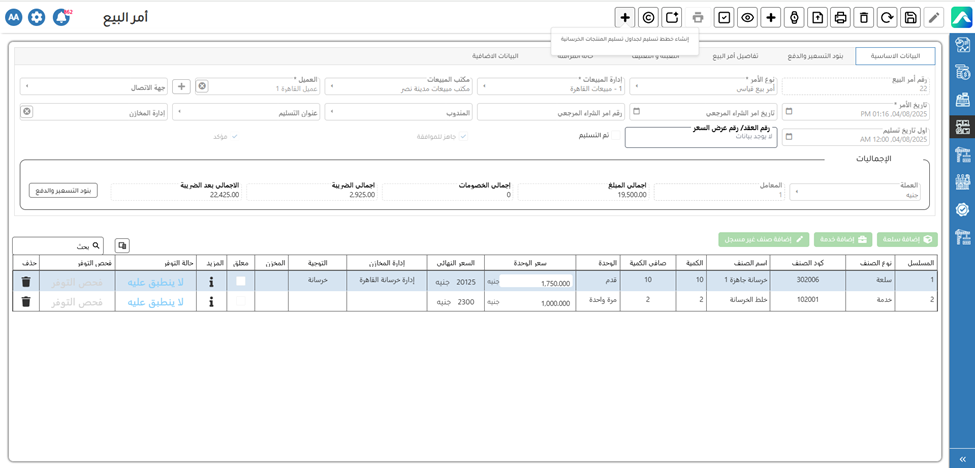Open the notifications bell icon

(61, 18)
